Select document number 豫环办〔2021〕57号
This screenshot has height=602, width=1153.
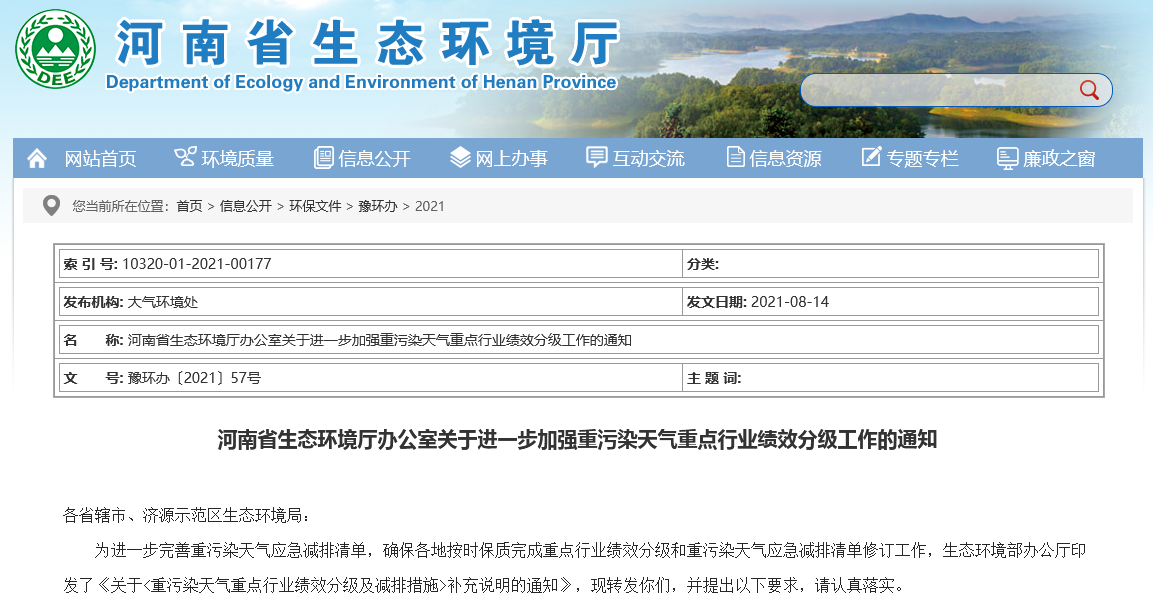[194, 379]
